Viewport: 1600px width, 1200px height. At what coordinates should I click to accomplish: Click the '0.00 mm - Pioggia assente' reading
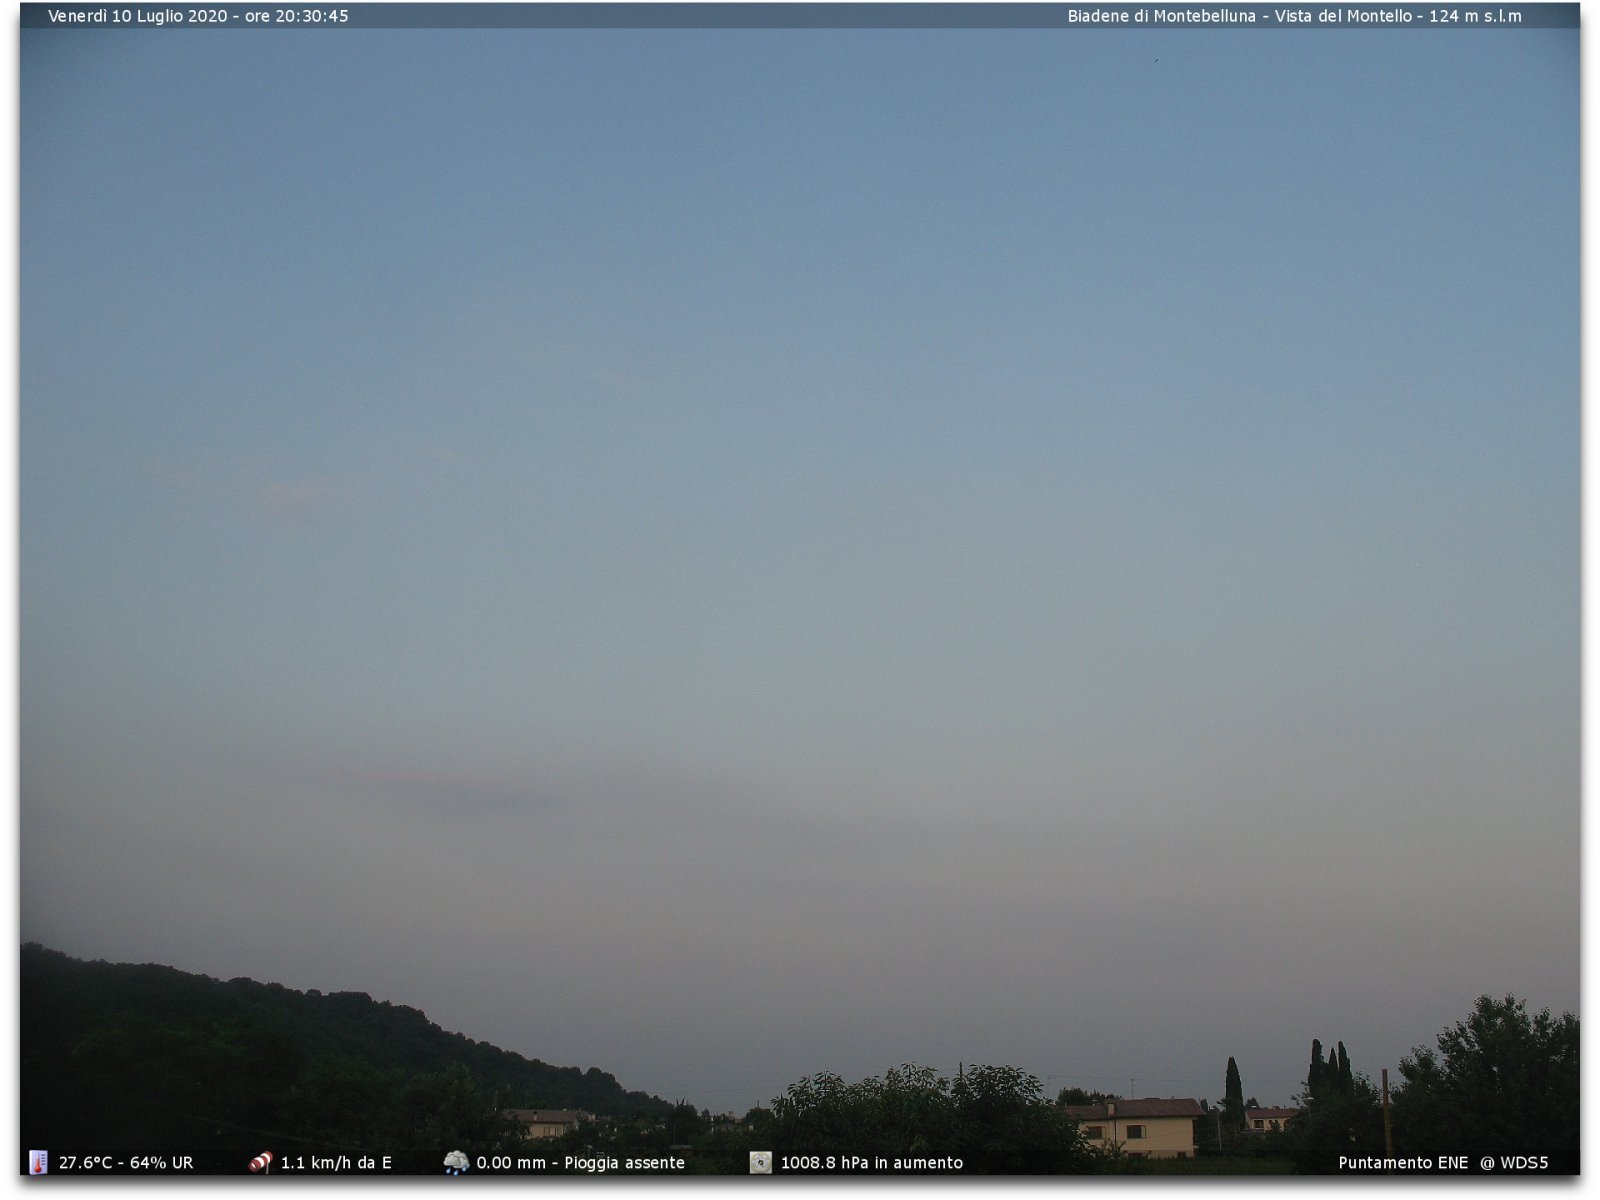click(x=581, y=1163)
